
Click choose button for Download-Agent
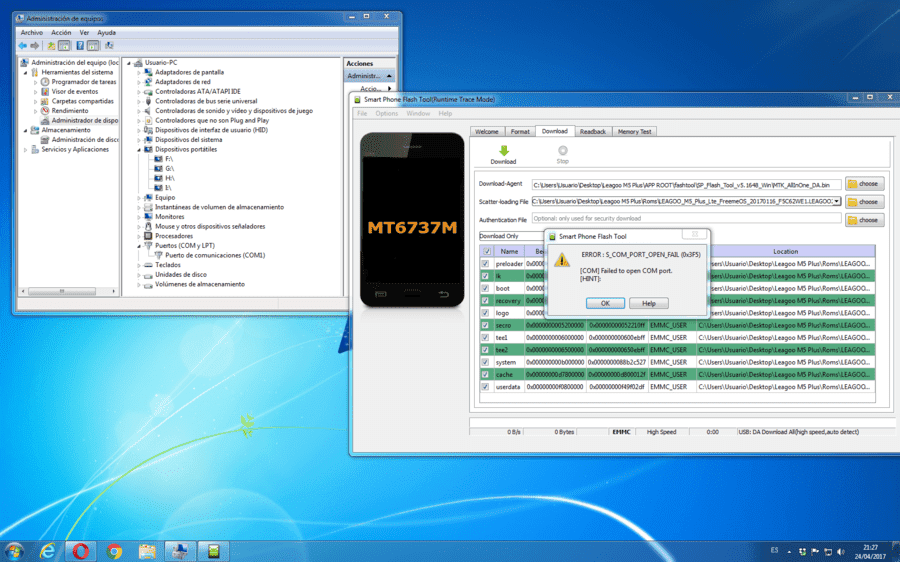coord(864,184)
